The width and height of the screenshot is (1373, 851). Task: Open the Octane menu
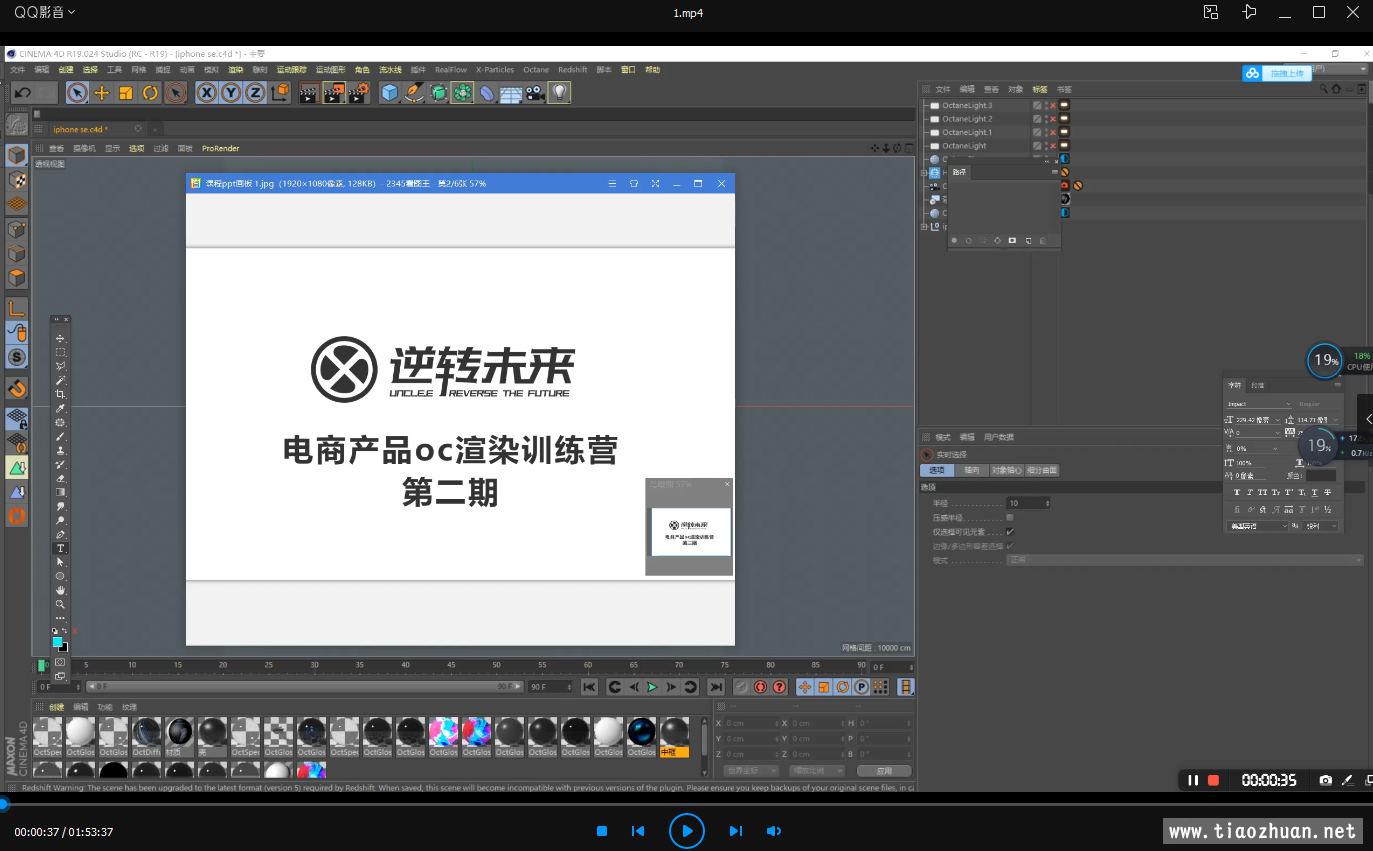[x=536, y=70]
